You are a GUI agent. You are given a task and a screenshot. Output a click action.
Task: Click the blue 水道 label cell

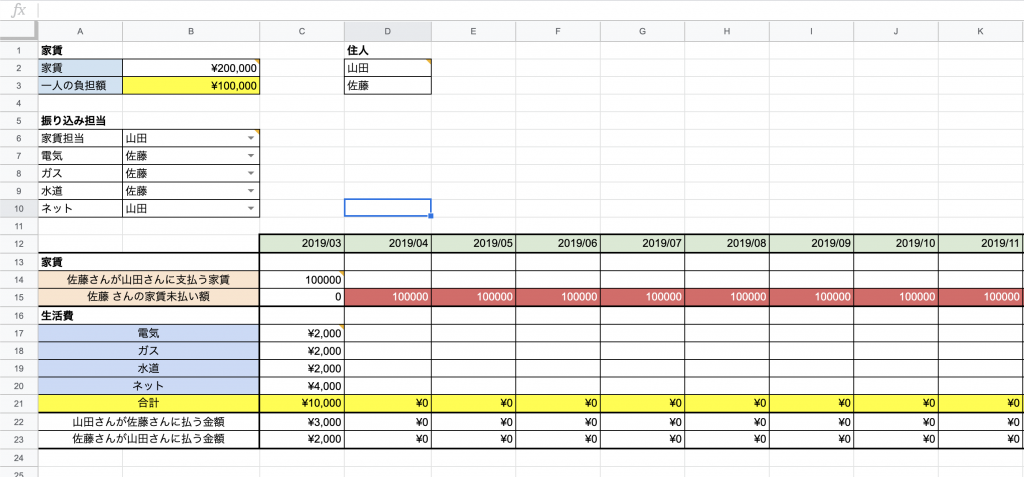(x=149, y=369)
